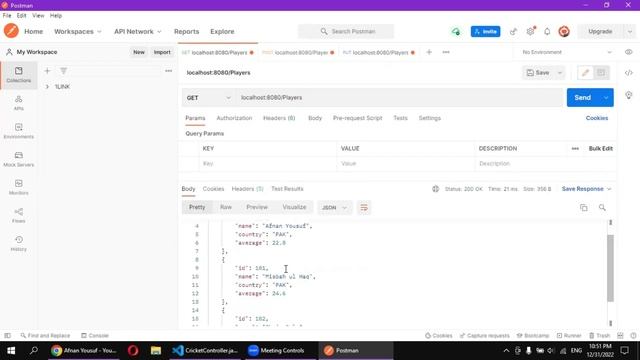Open the Flows sidebar panel
Screen dimensions: 640x360
click(19, 216)
